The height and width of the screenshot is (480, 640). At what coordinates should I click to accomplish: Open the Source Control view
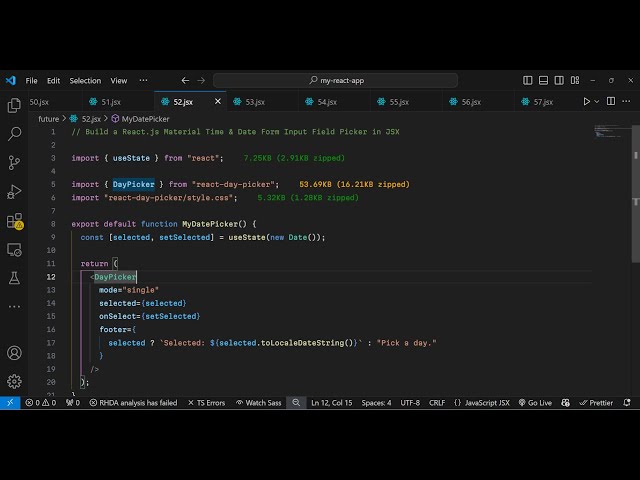click(14, 162)
